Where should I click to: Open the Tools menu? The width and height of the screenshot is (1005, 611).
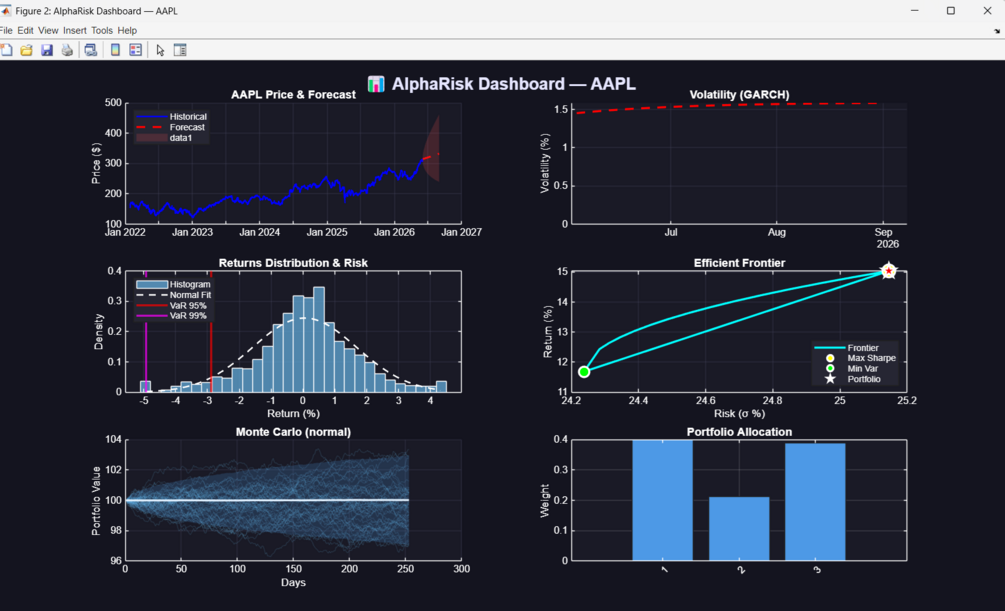click(x=101, y=30)
